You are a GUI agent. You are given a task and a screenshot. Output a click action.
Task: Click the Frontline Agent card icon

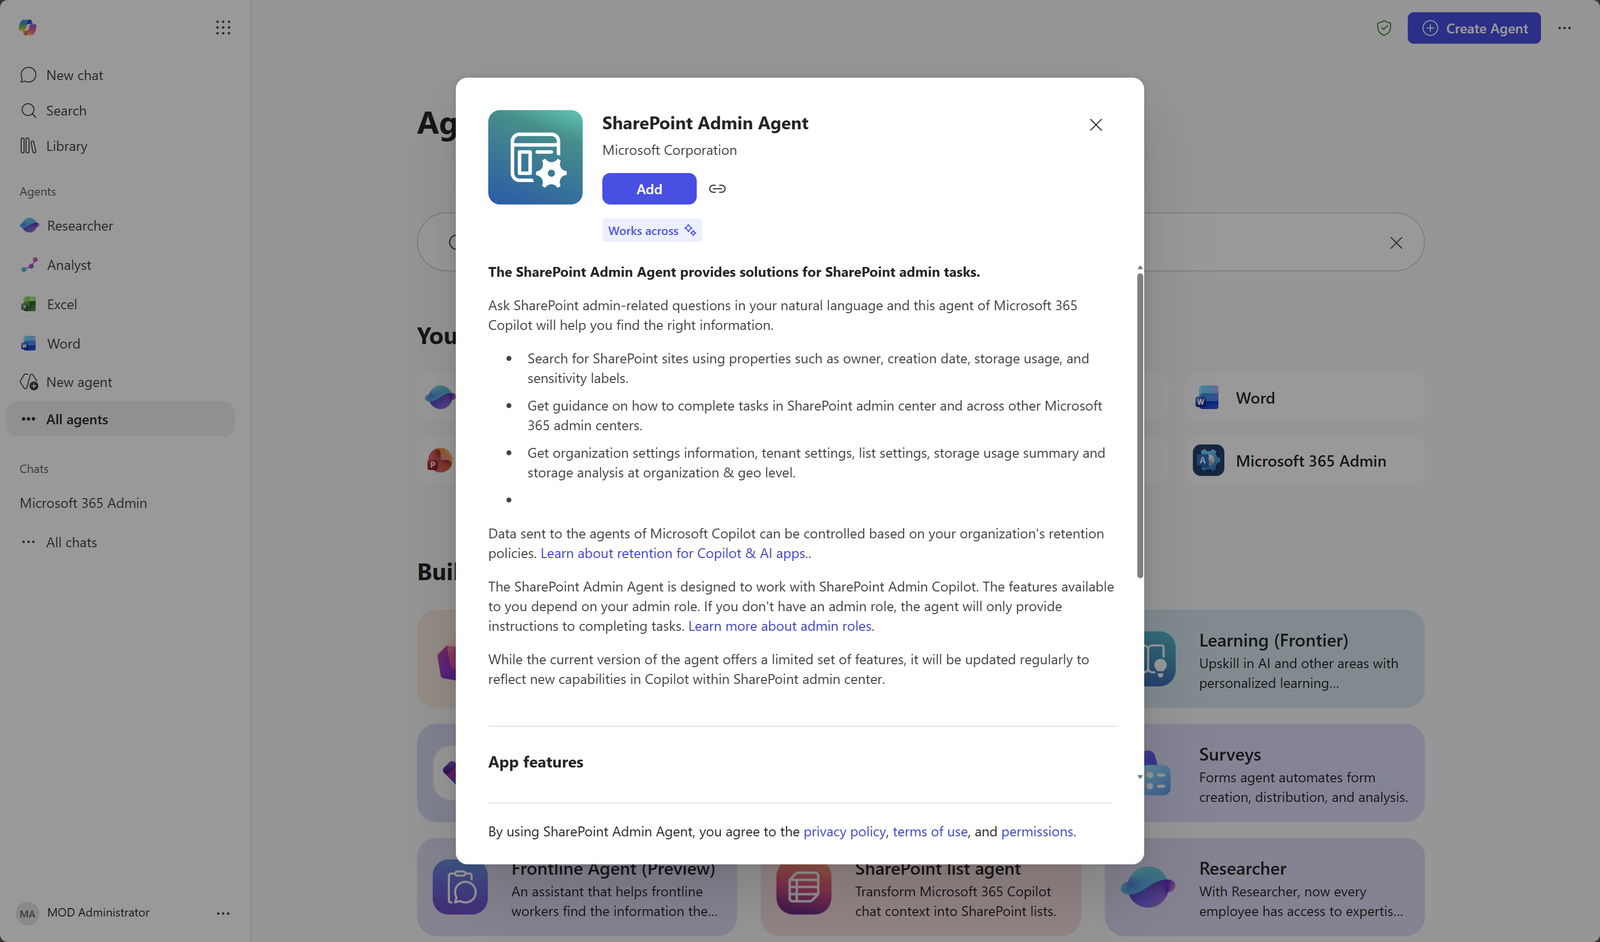point(460,888)
